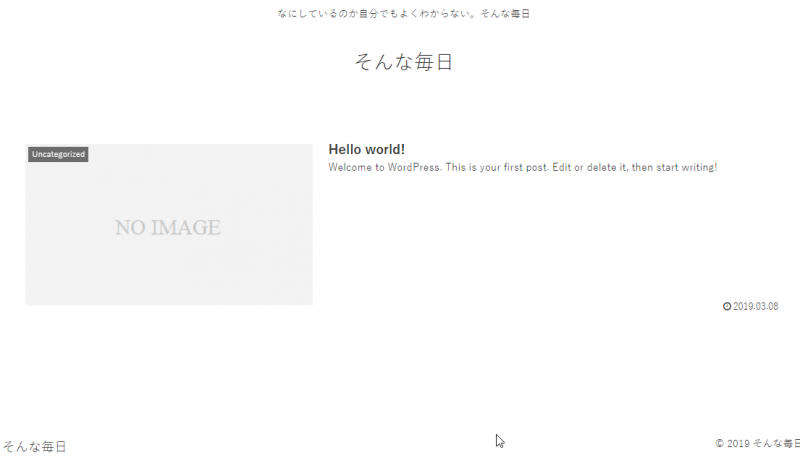Click the footer site name そんな毎日 link
This screenshot has height=463, width=800.
point(34,447)
